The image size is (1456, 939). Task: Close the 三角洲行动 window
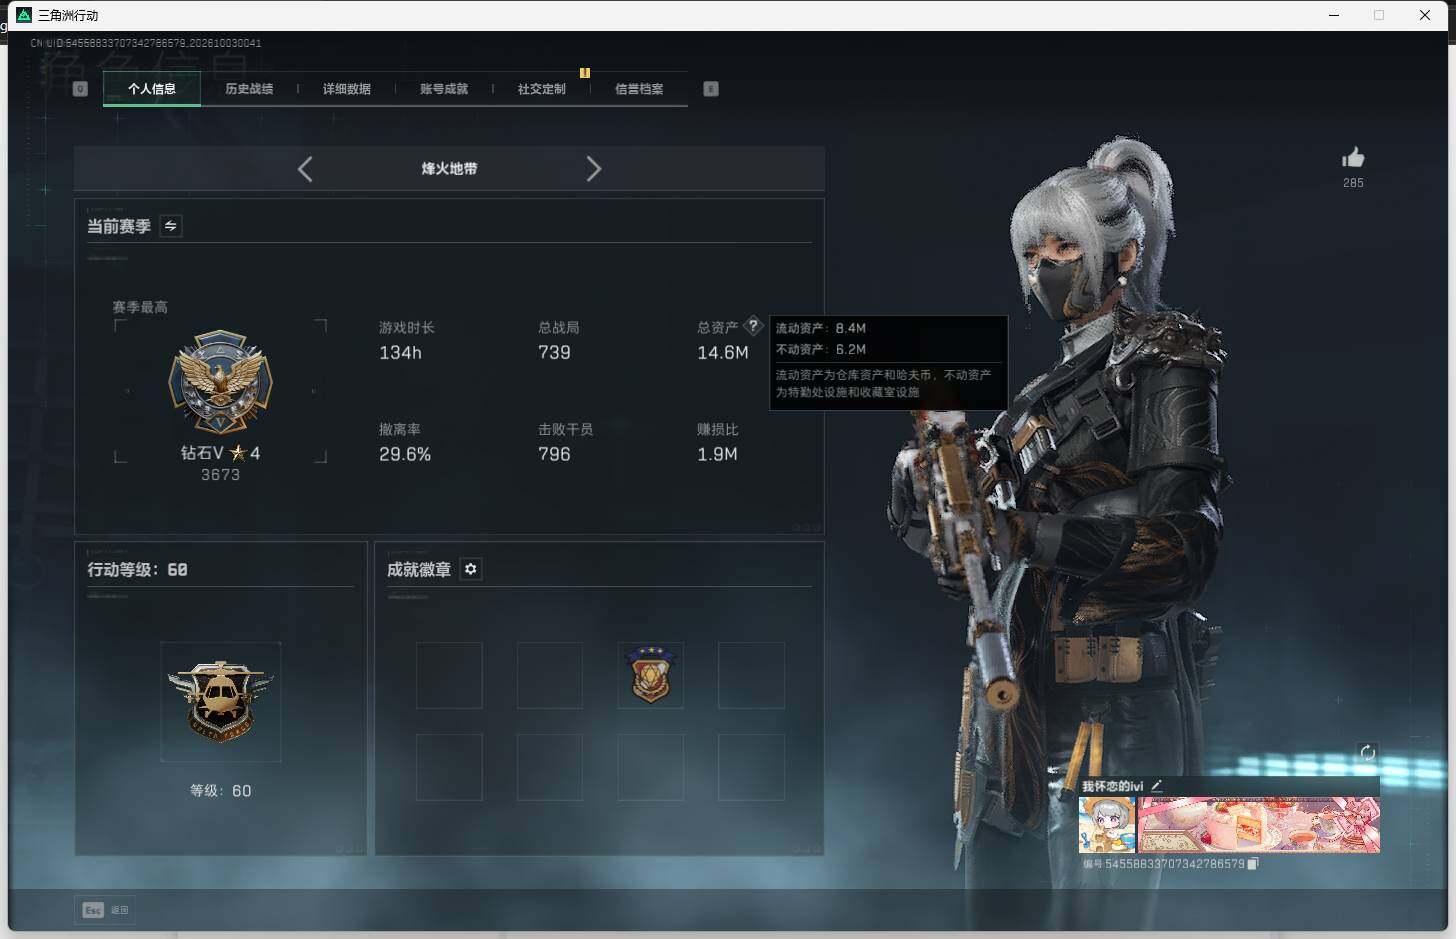(x=1425, y=15)
